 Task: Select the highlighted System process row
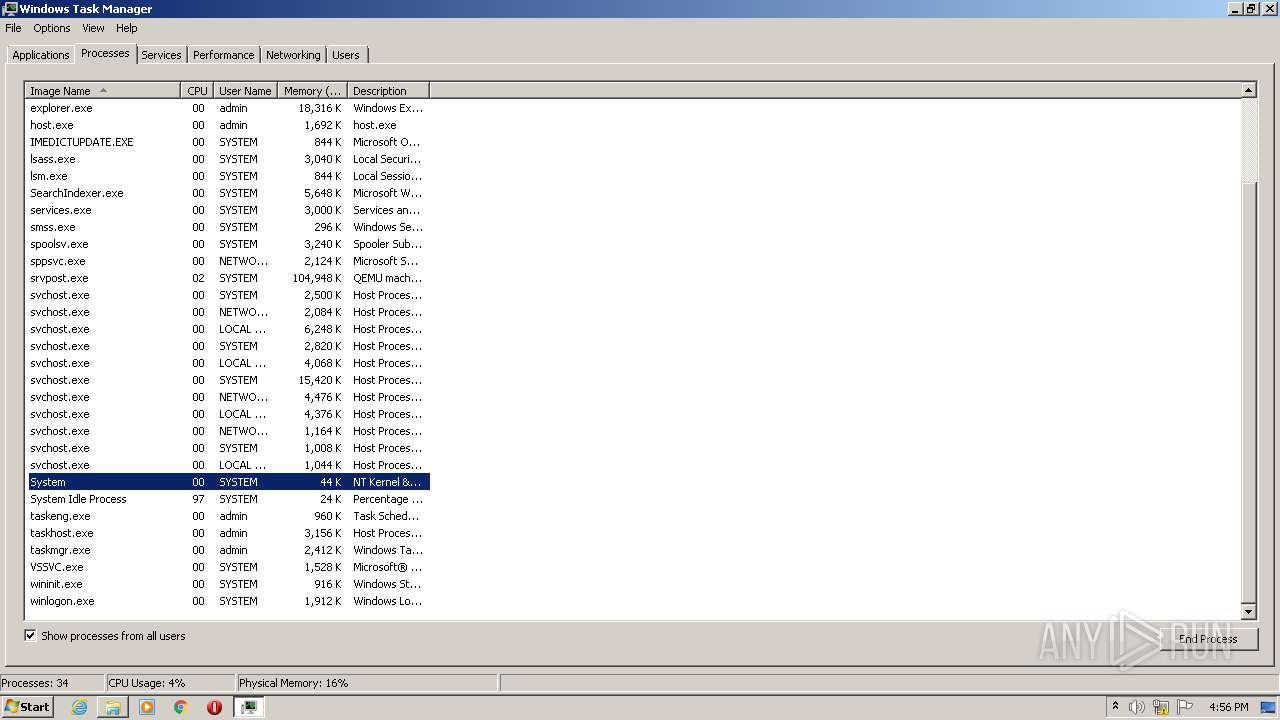click(x=228, y=482)
